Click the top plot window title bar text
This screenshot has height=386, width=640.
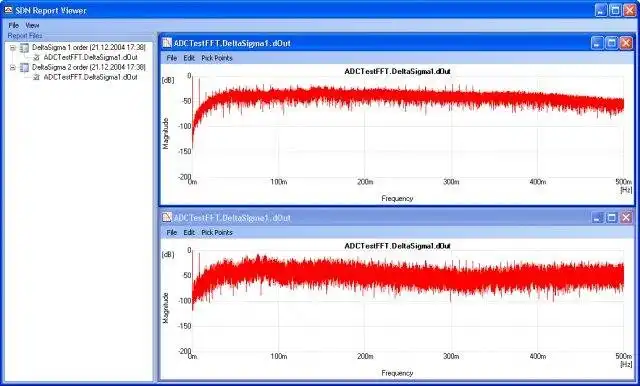(232, 43)
